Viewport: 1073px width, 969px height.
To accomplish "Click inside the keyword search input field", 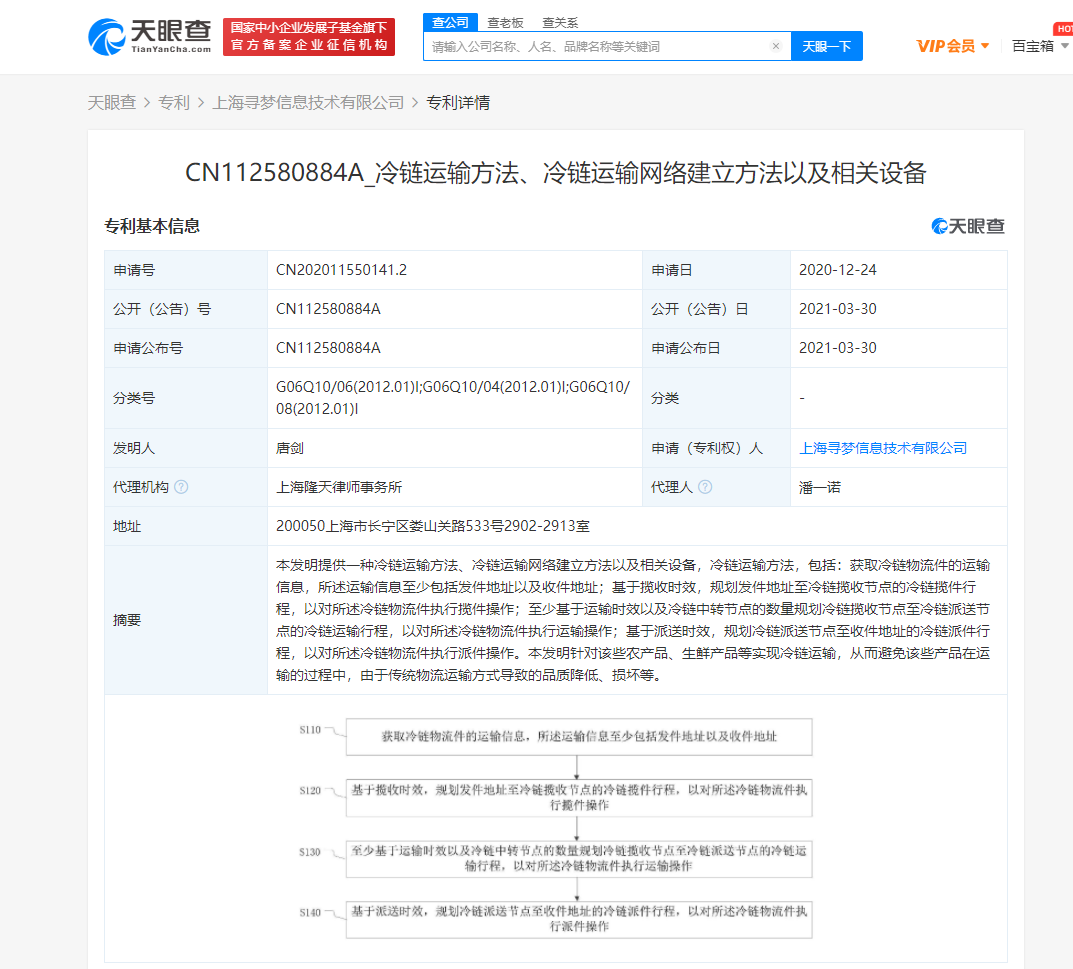I will coord(600,46).
